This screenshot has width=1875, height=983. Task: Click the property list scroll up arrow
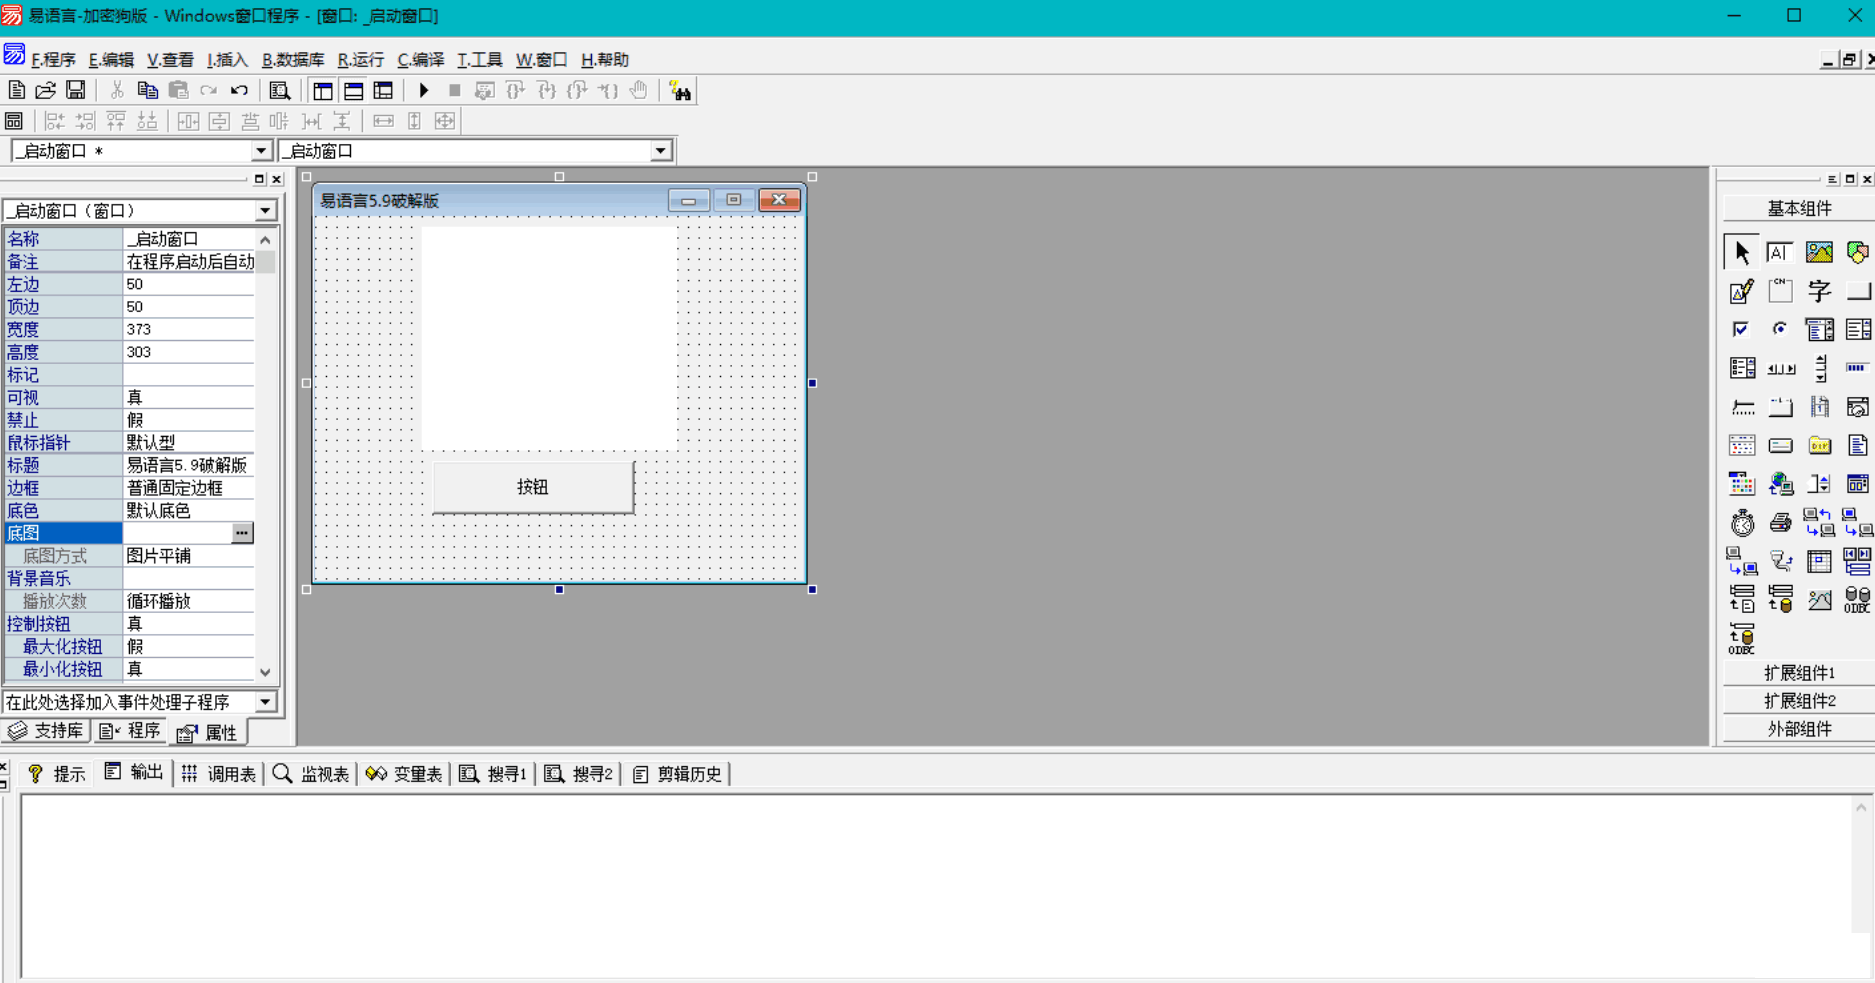[x=265, y=240]
